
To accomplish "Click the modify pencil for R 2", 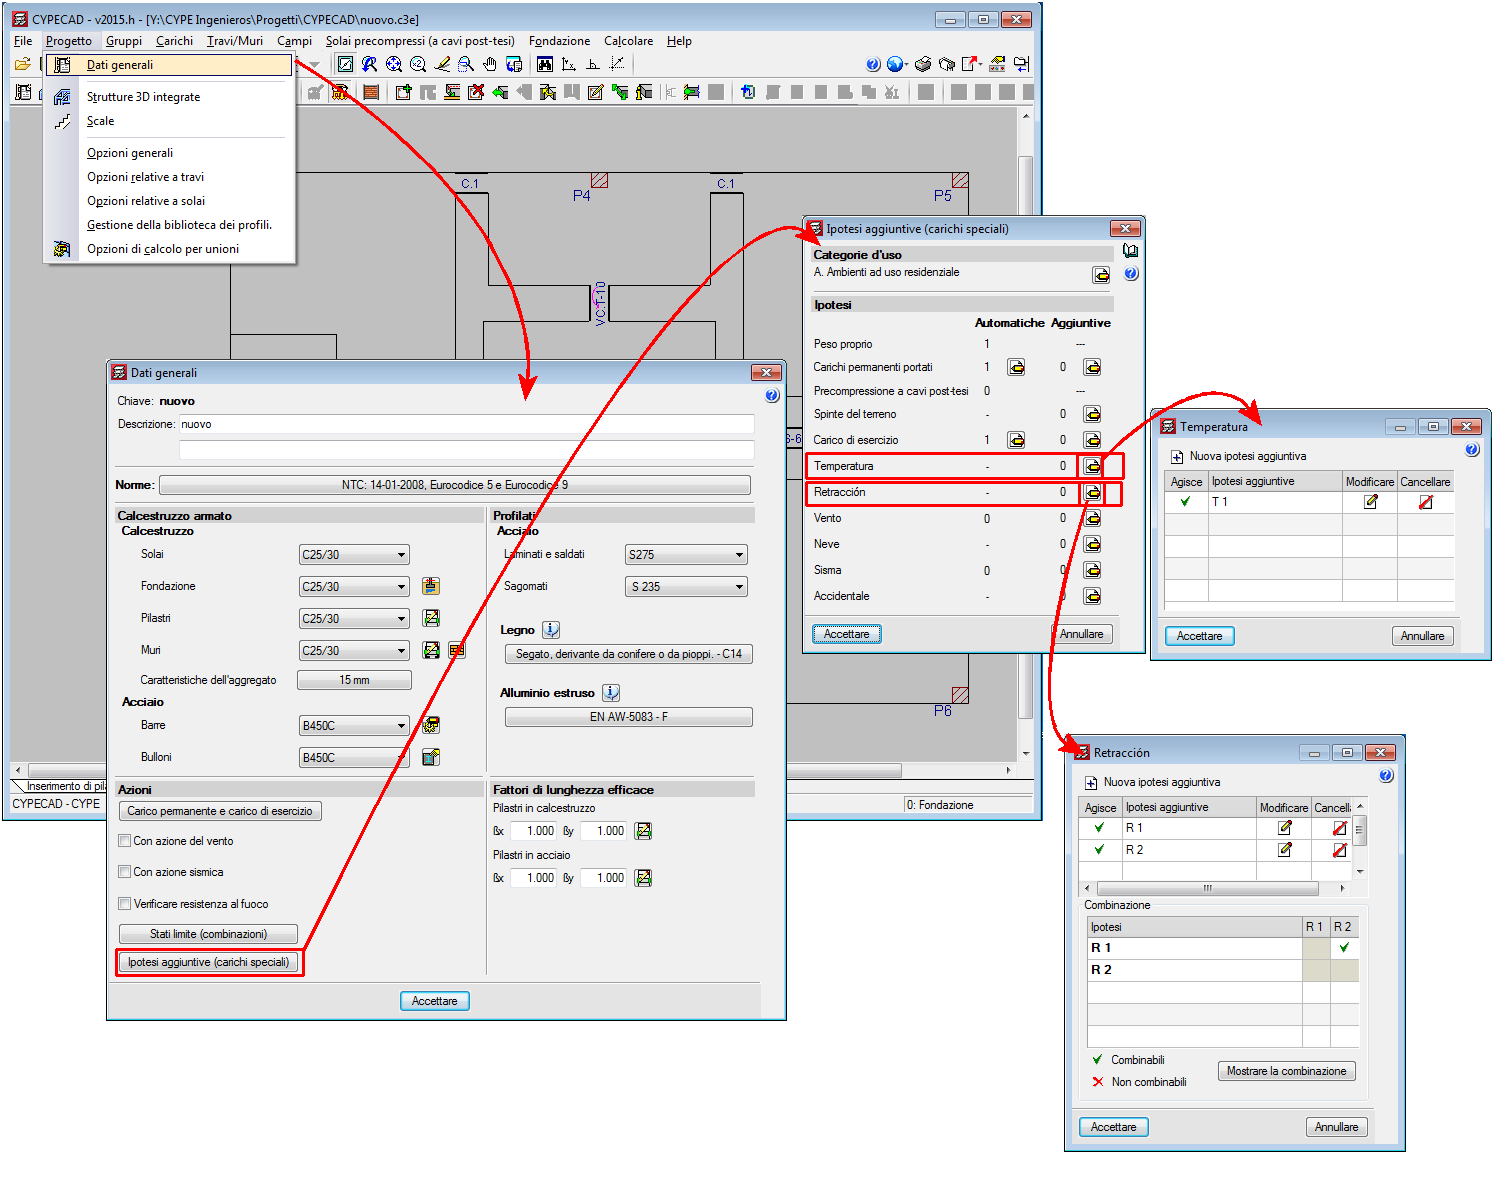I will pos(1284,850).
